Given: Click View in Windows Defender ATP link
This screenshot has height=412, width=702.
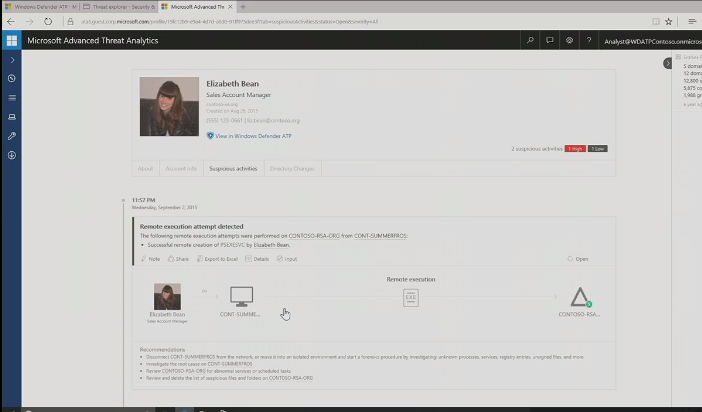Looking at the screenshot, I should coord(248,135).
